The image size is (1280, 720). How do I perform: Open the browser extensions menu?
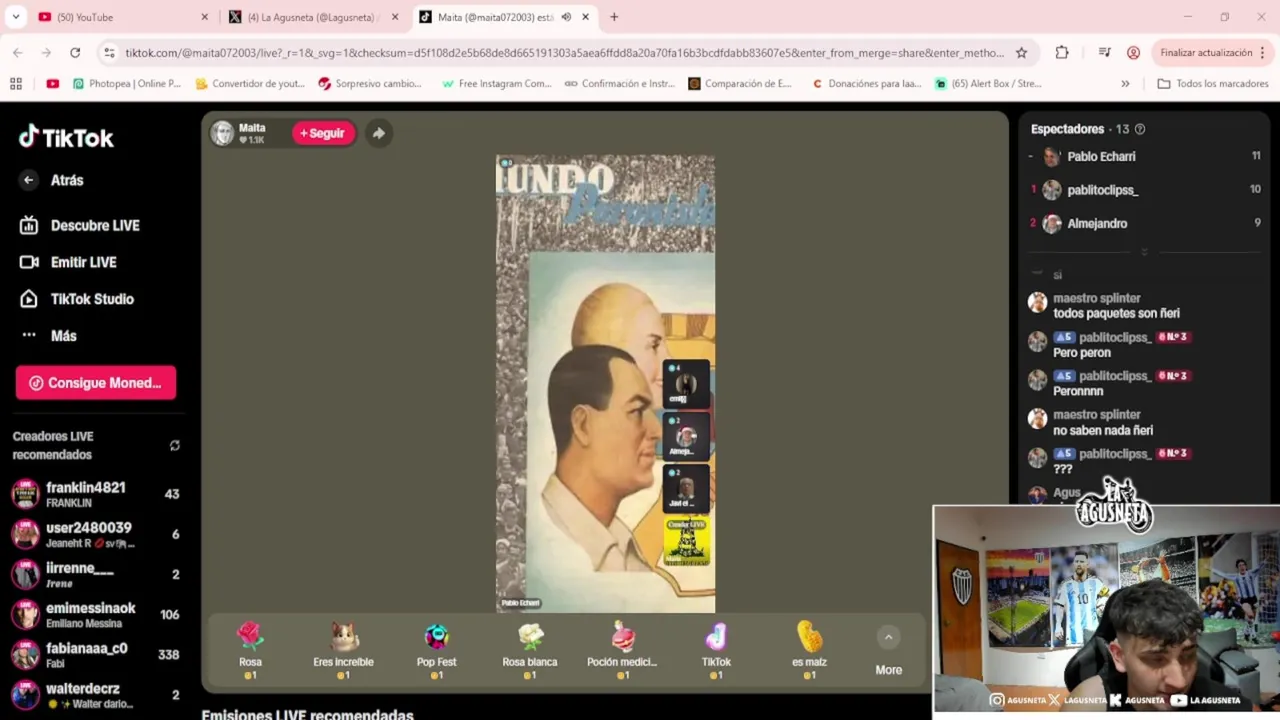coord(1062,53)
